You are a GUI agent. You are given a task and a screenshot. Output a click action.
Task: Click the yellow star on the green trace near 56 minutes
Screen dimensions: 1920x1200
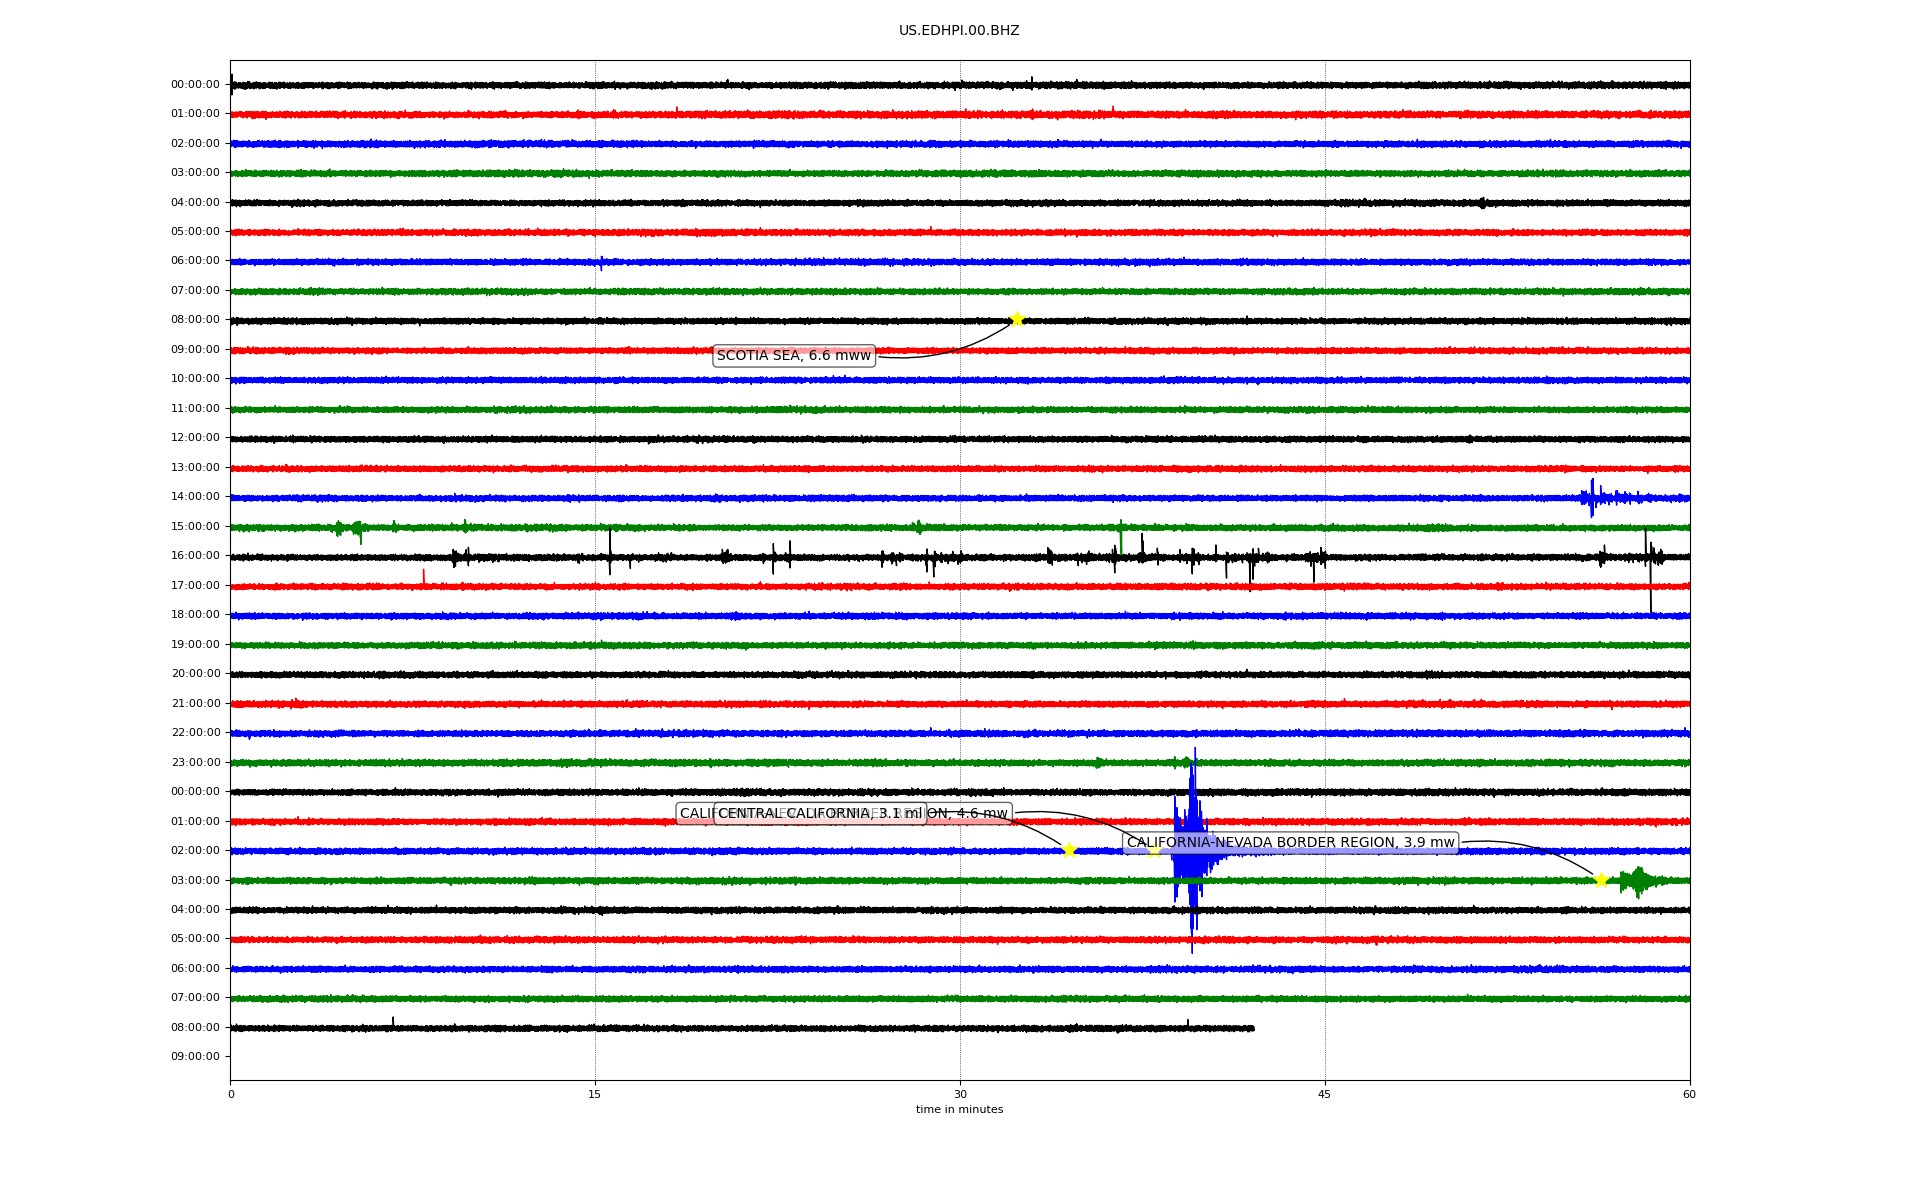[x=1601, y=880]
